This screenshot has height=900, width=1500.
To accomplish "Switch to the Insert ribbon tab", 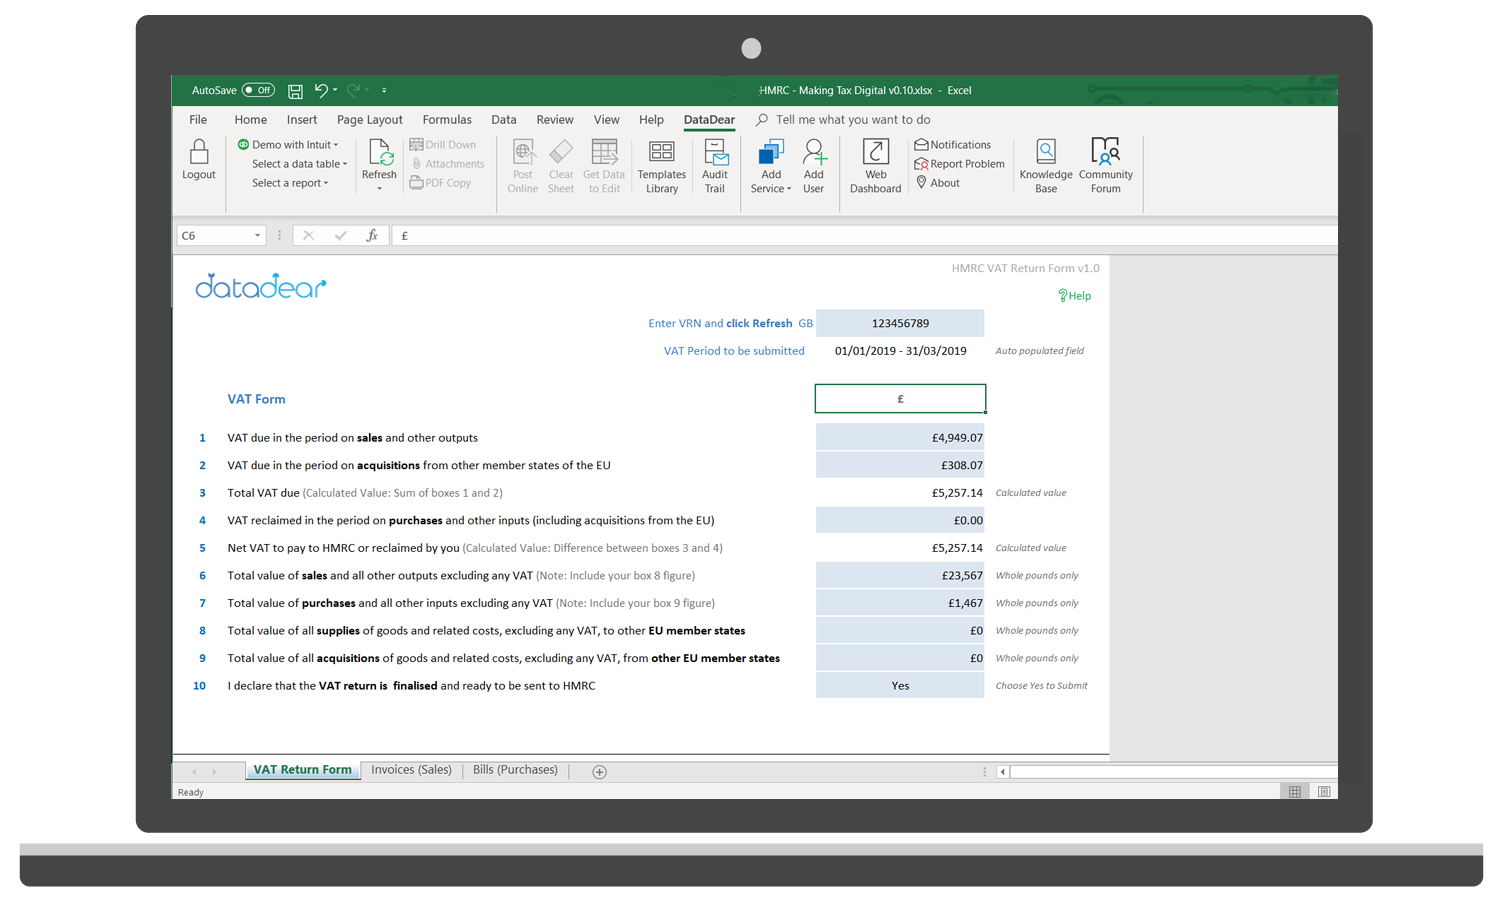I will coord(302,120).
